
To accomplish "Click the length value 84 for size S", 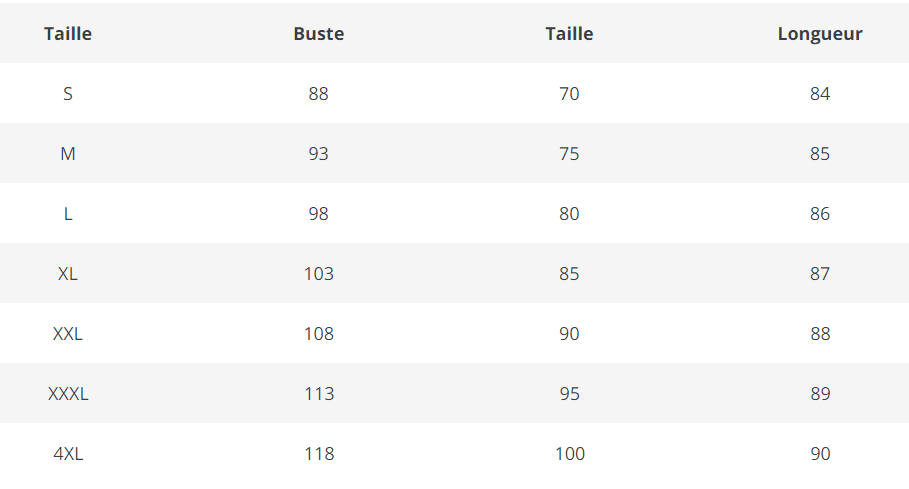I will pyautogui.click(x=820, y=94).
